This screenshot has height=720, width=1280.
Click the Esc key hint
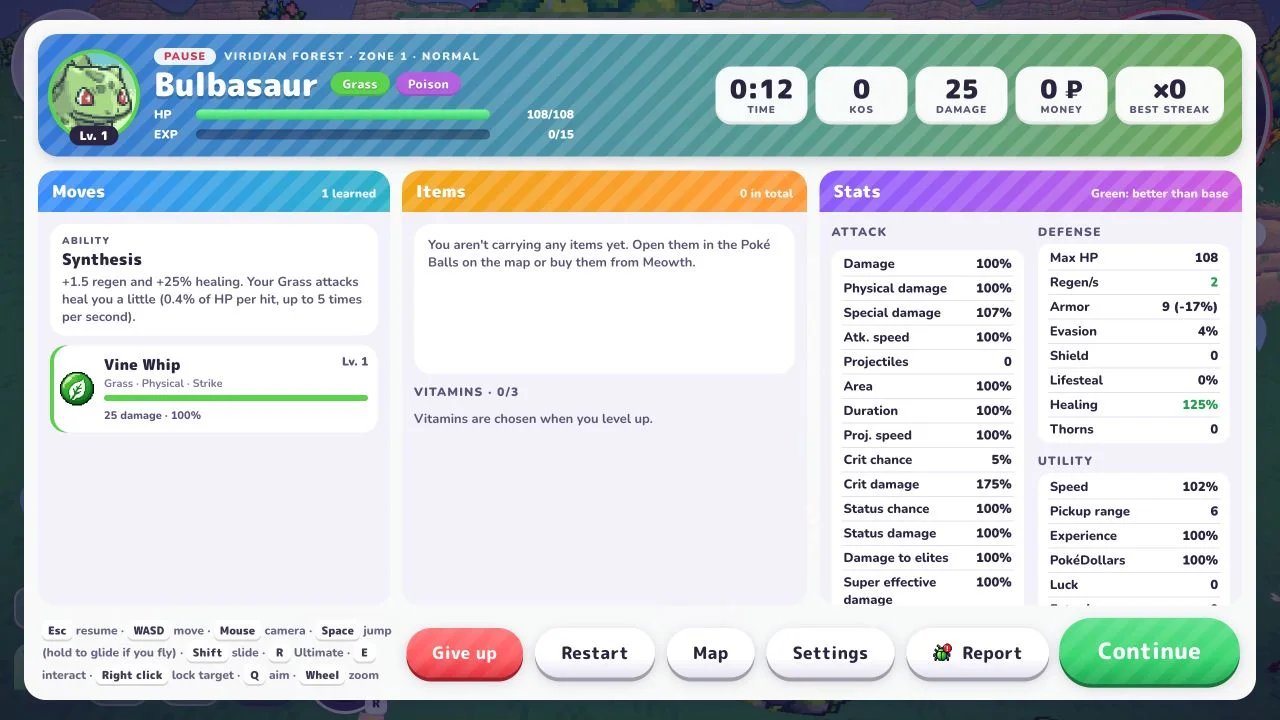pos(57,631)
